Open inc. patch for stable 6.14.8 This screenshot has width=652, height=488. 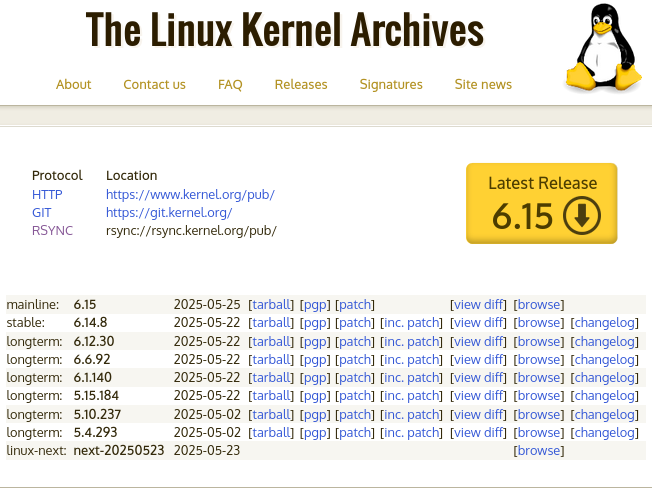coord(412,323)
